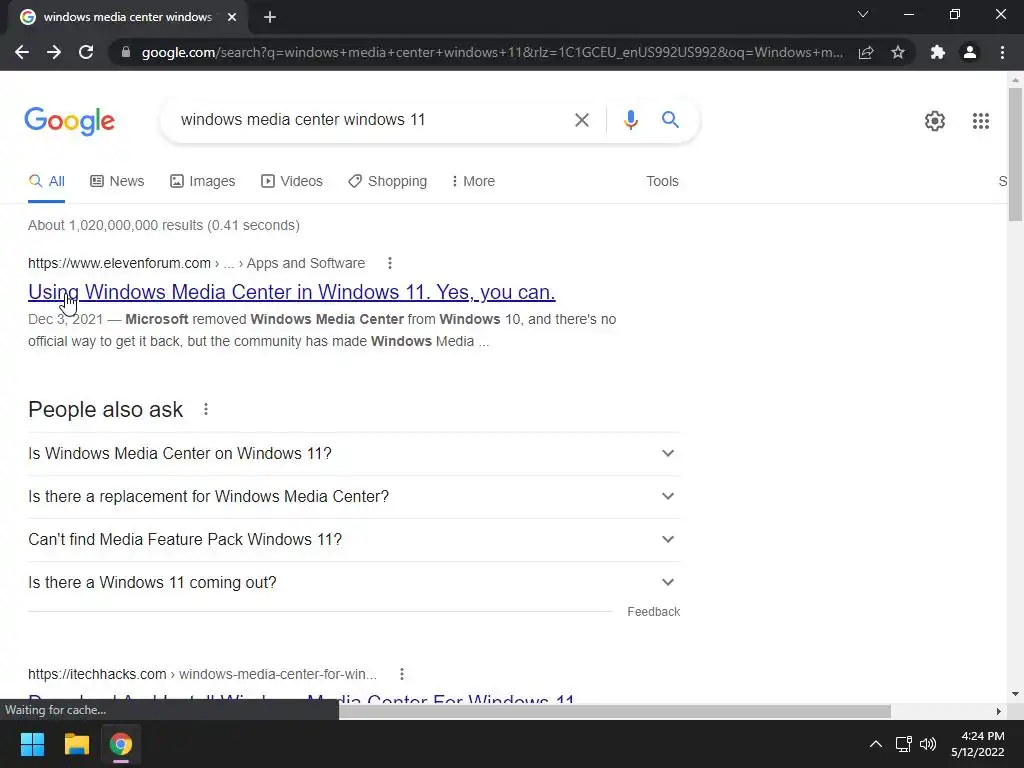The image size is (1024, 768).
Task: Open the Windows Start menu
Action: coord(32,744)
